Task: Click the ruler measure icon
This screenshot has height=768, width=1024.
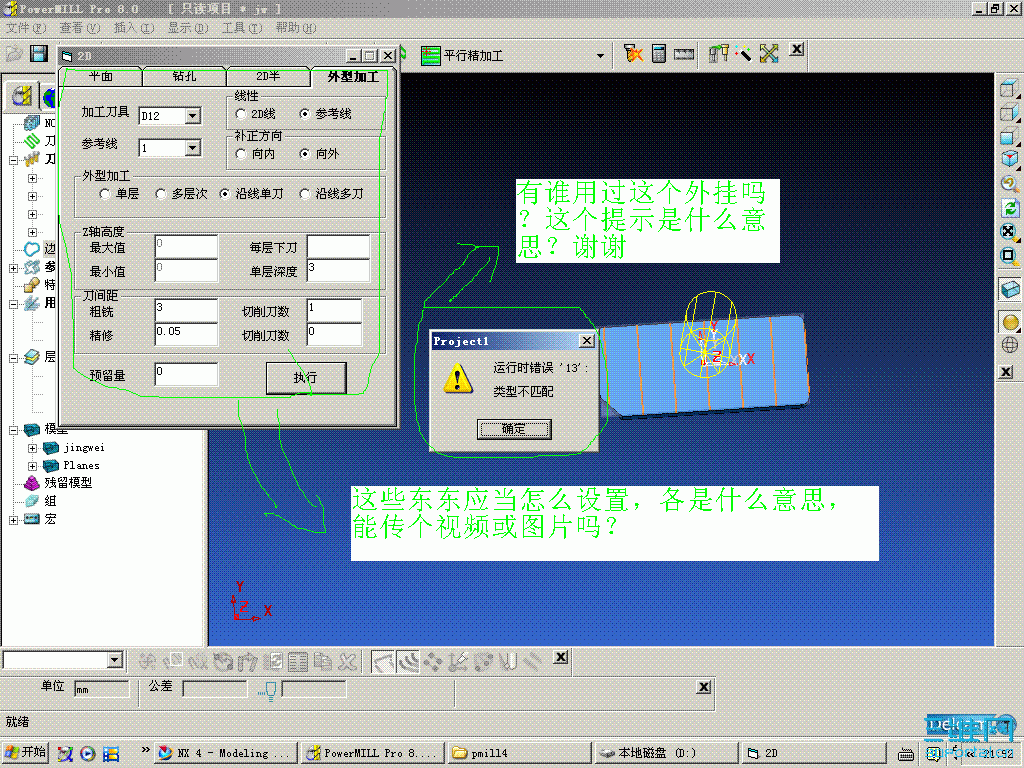Action: 684,54
